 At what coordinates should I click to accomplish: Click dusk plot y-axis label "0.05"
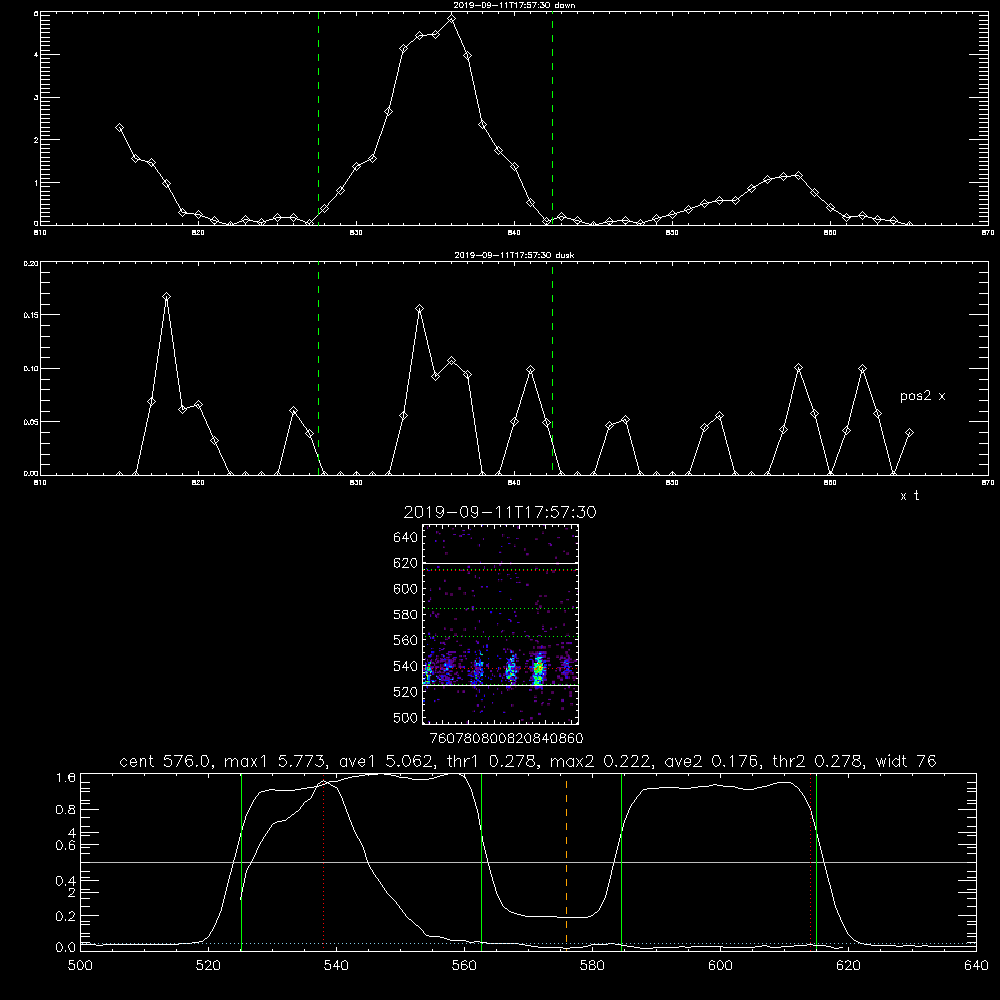click(31, 422)
